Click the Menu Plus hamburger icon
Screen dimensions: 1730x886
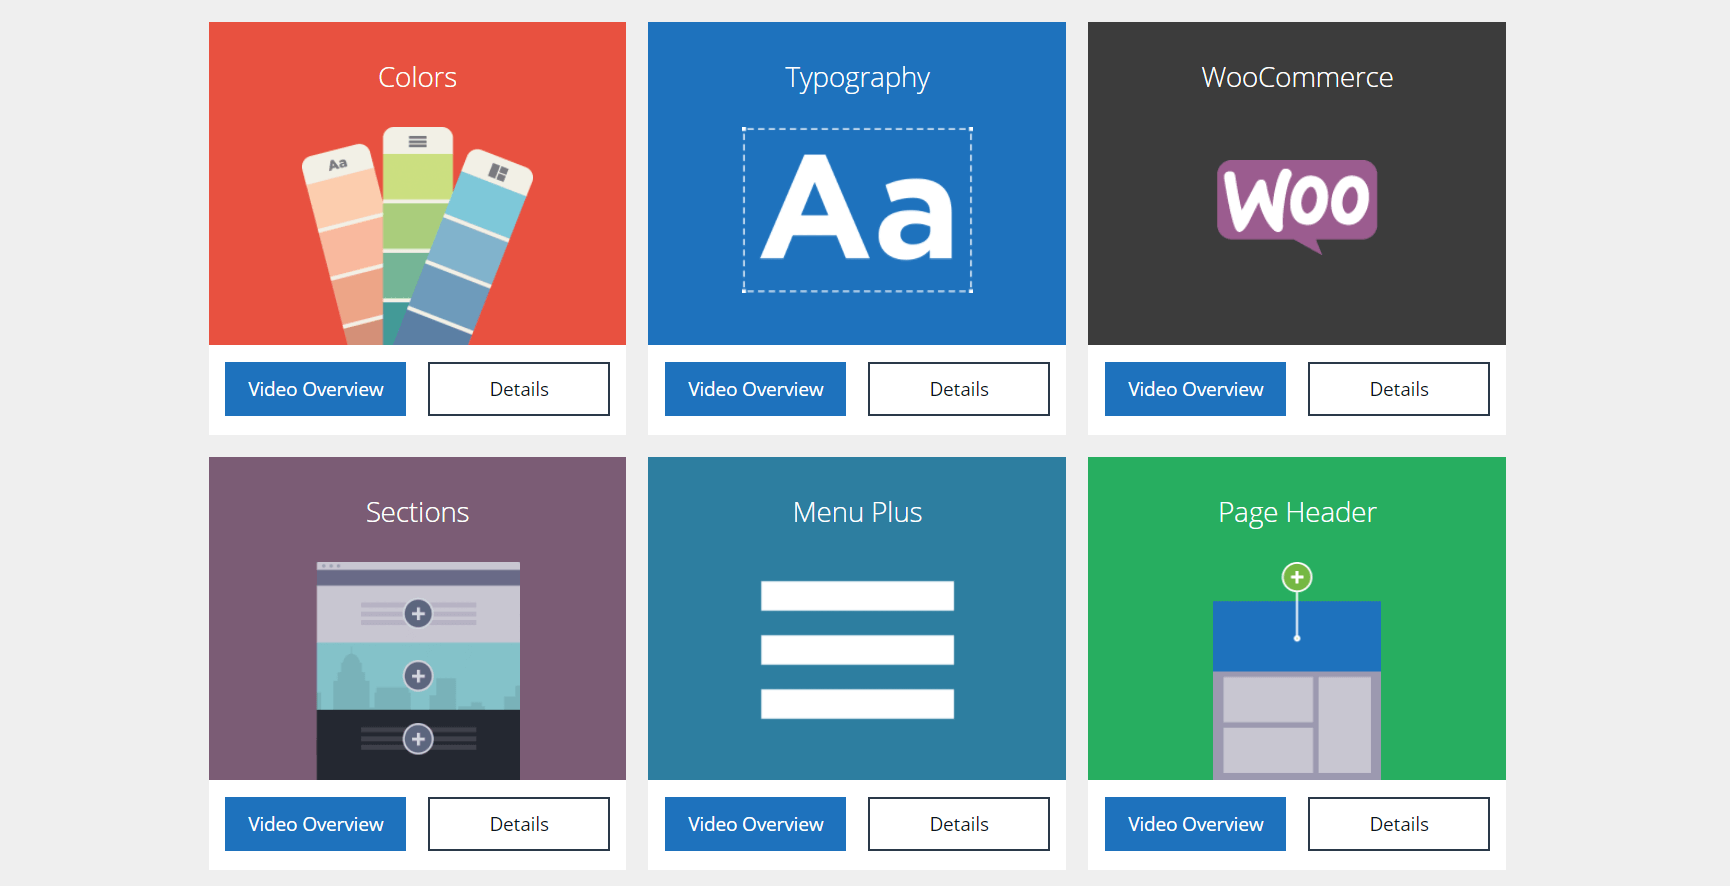(857, 649)
